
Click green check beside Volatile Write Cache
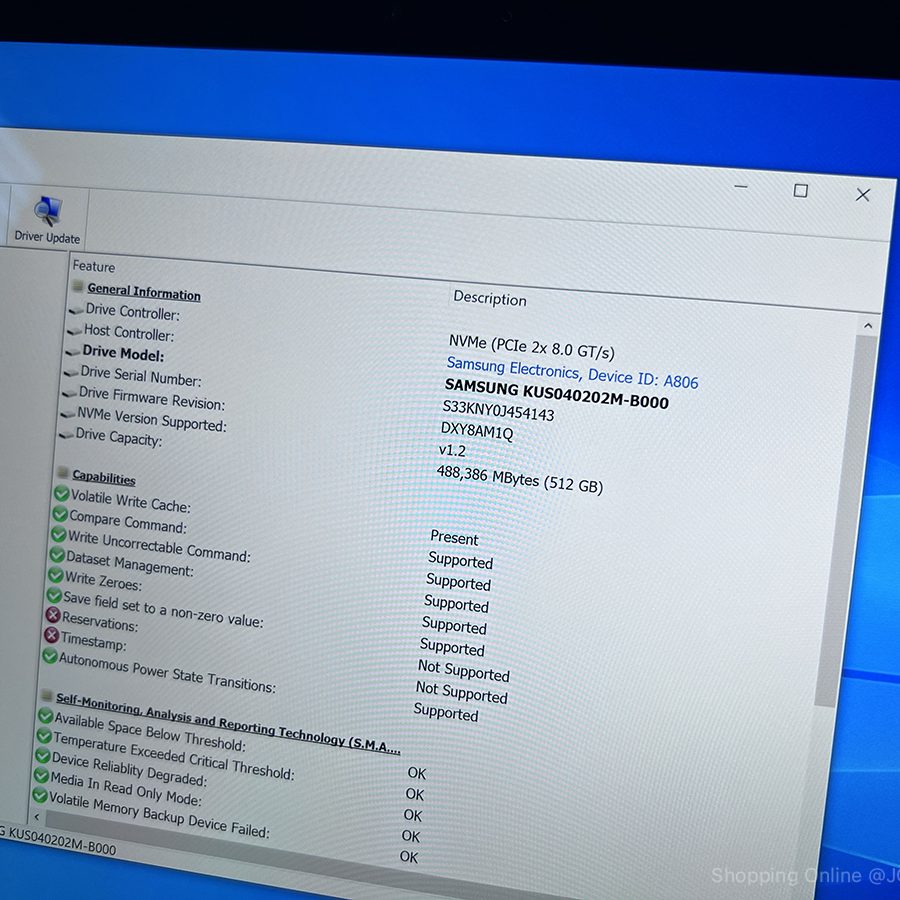(61, 493)
